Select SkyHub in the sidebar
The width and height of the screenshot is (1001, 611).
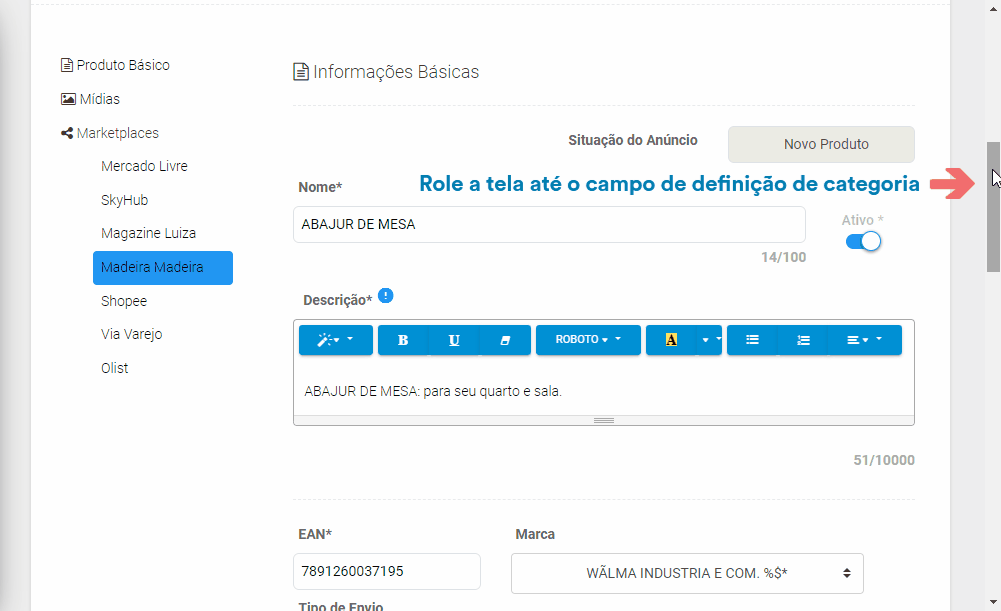(124, 200)
